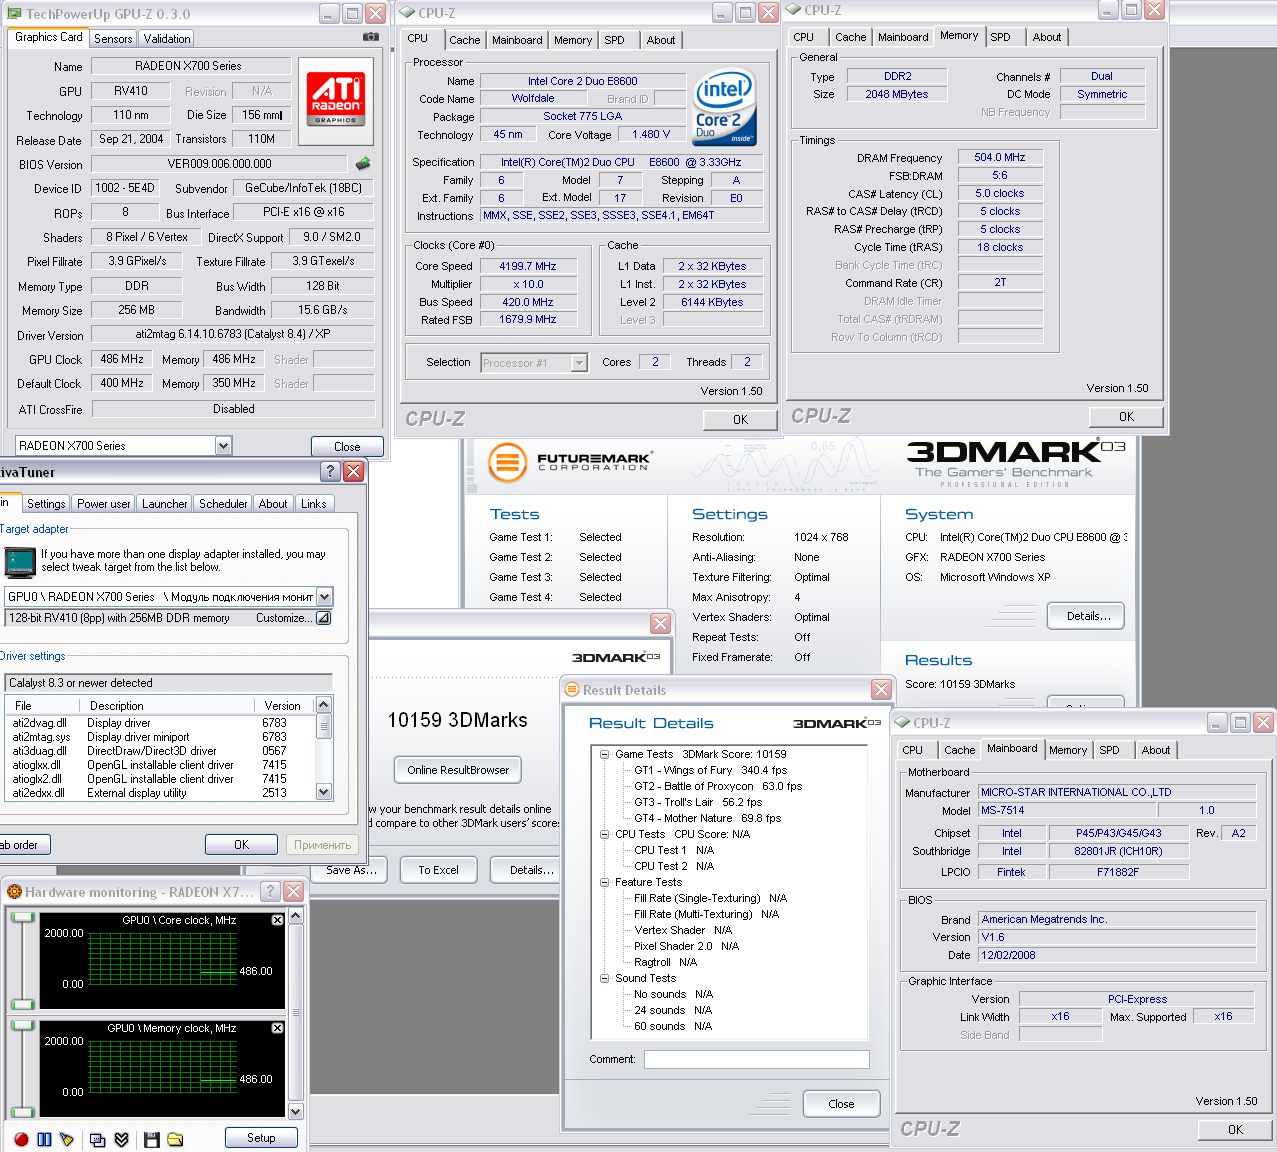
Task: Click the Setup button in Hardware monitoring
Action: coord(261,1138)
